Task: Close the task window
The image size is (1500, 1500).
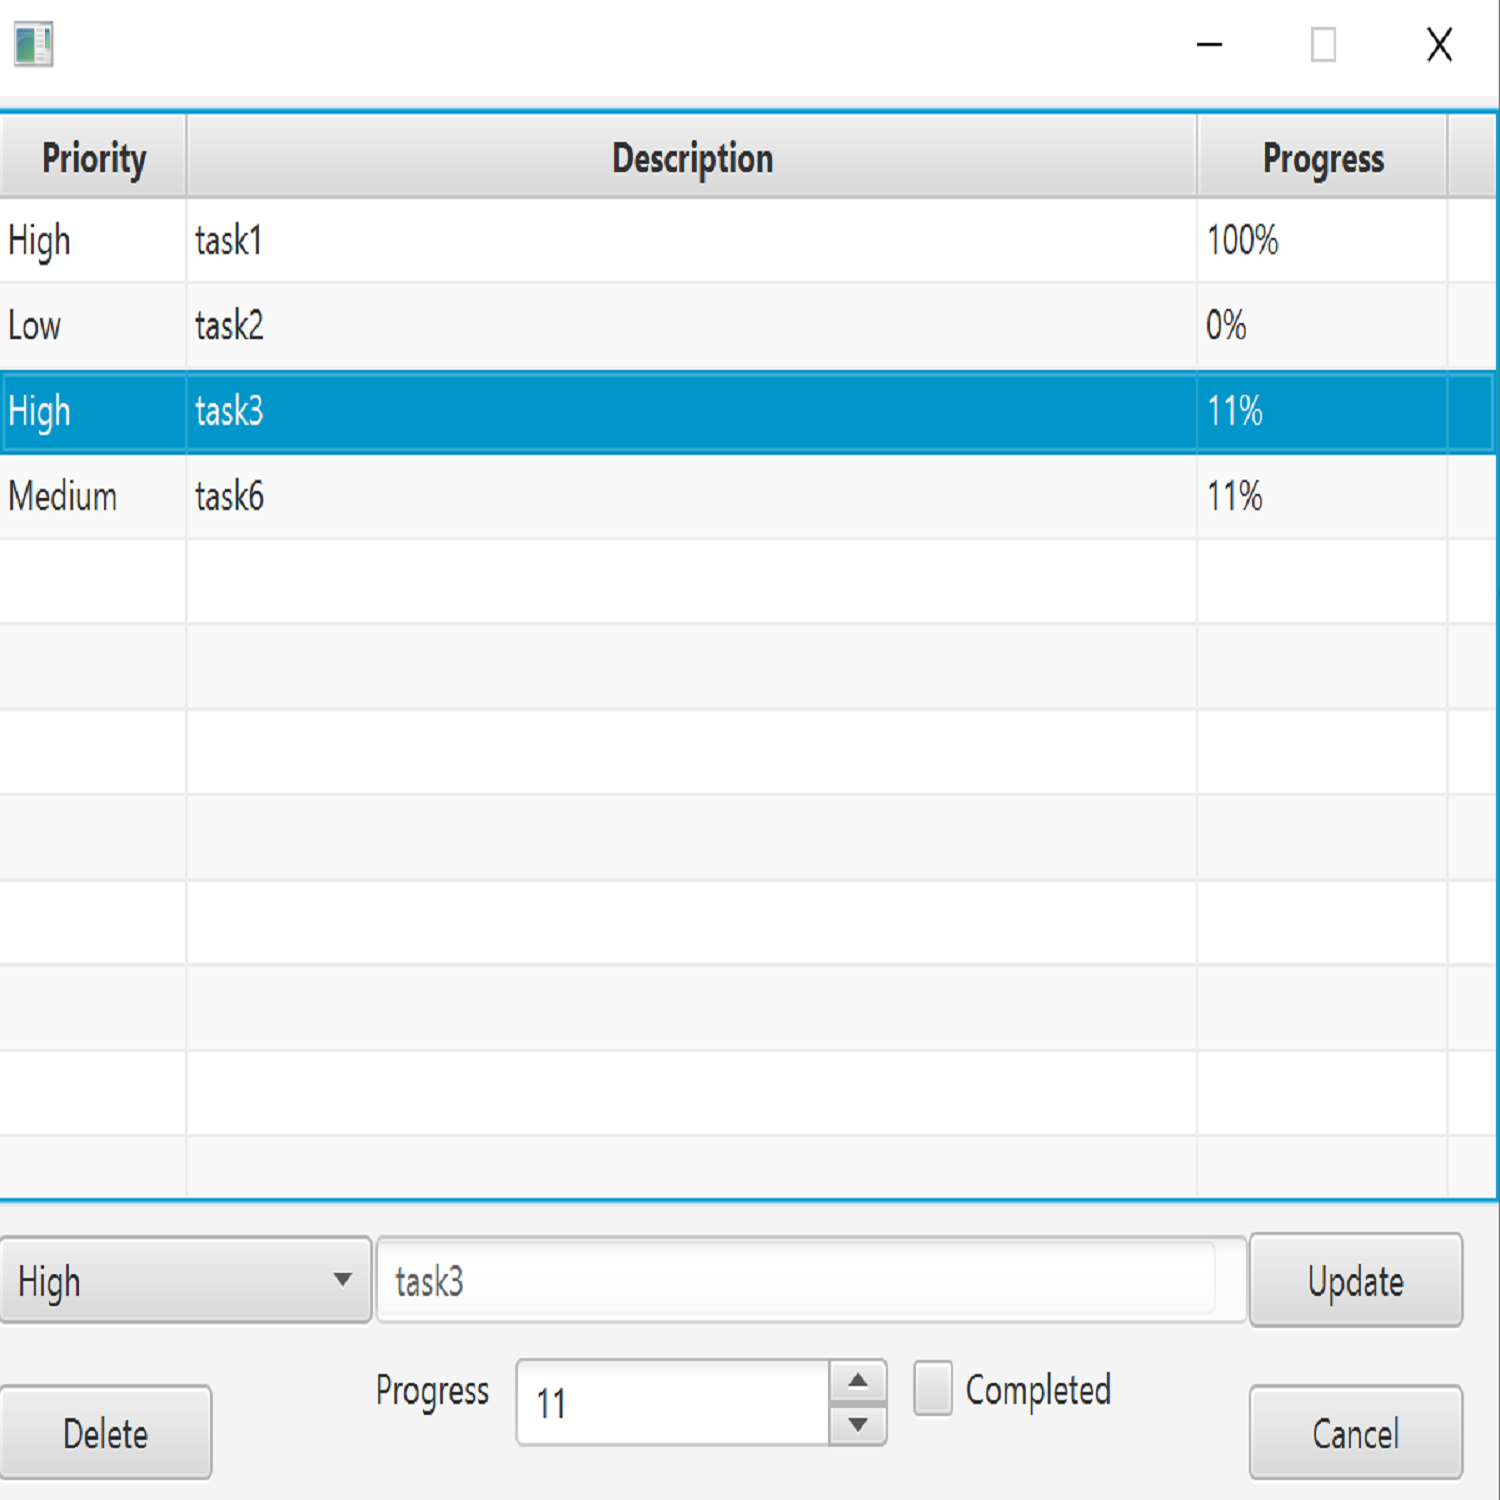Action: [x=1439, y=45]
